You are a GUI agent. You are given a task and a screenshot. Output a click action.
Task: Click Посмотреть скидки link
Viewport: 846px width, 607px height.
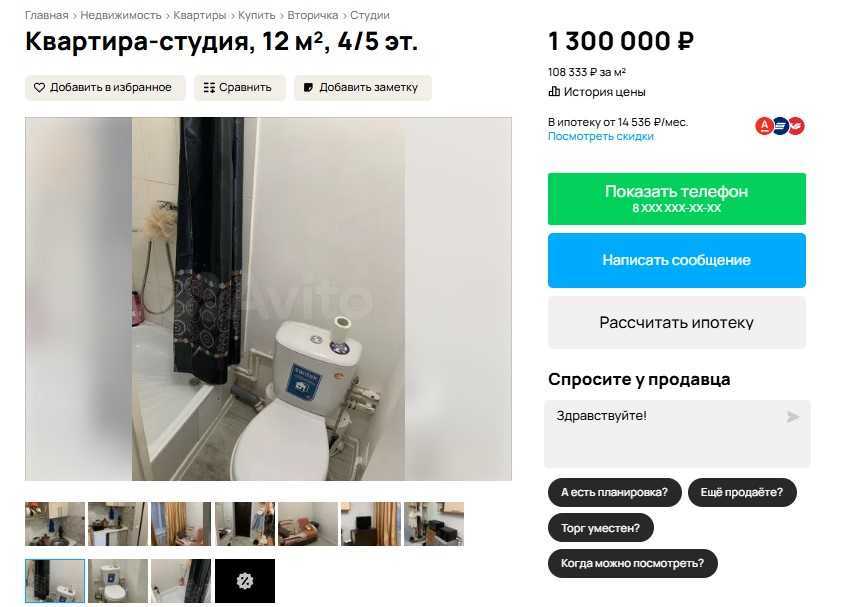pos(601,137)
